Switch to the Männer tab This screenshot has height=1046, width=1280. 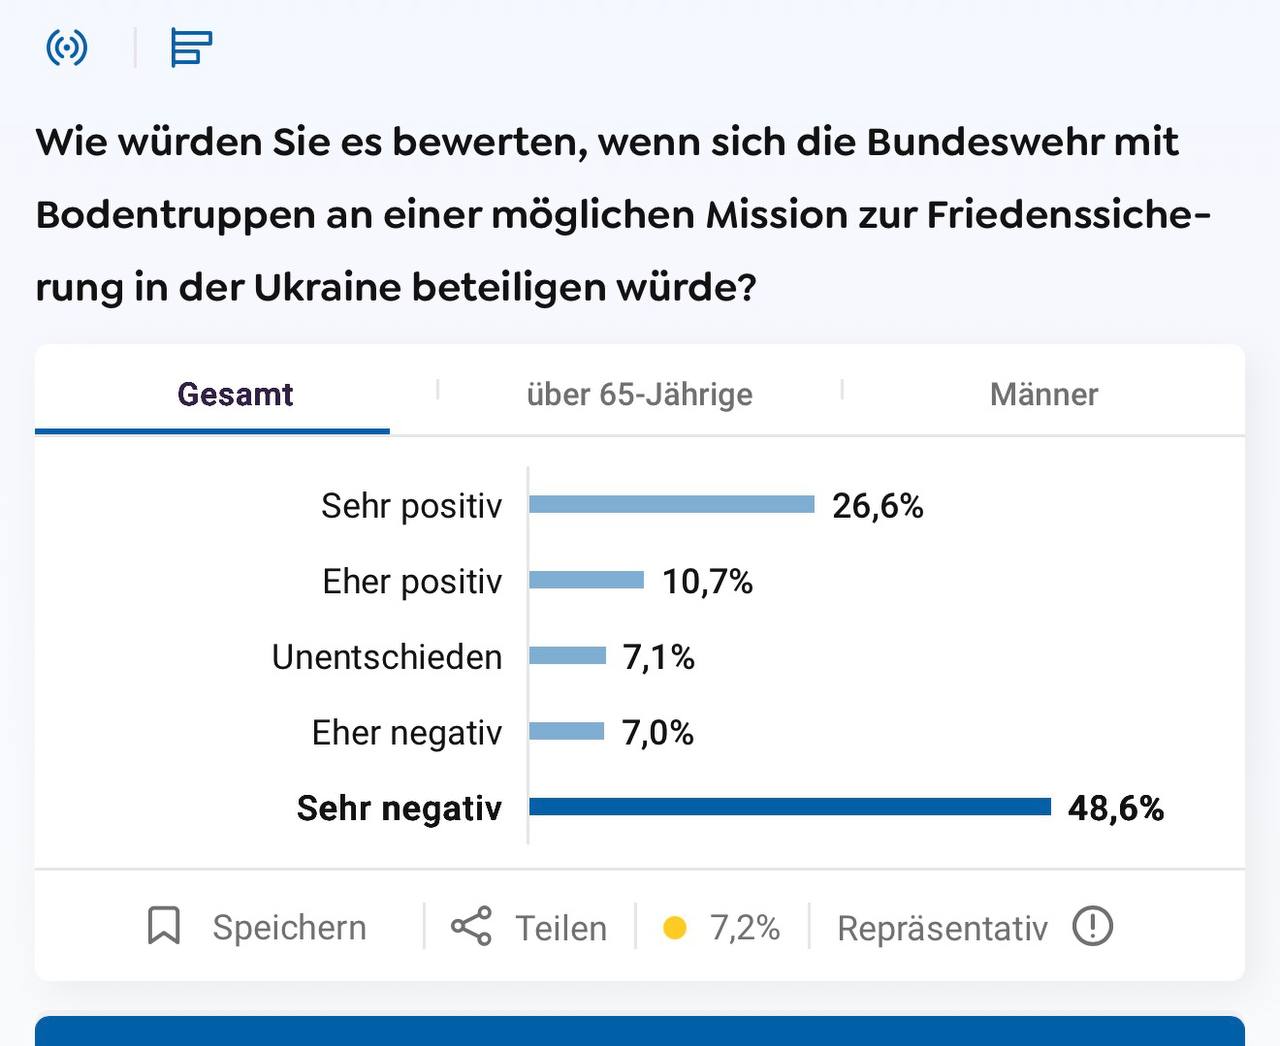point(1043,394)
